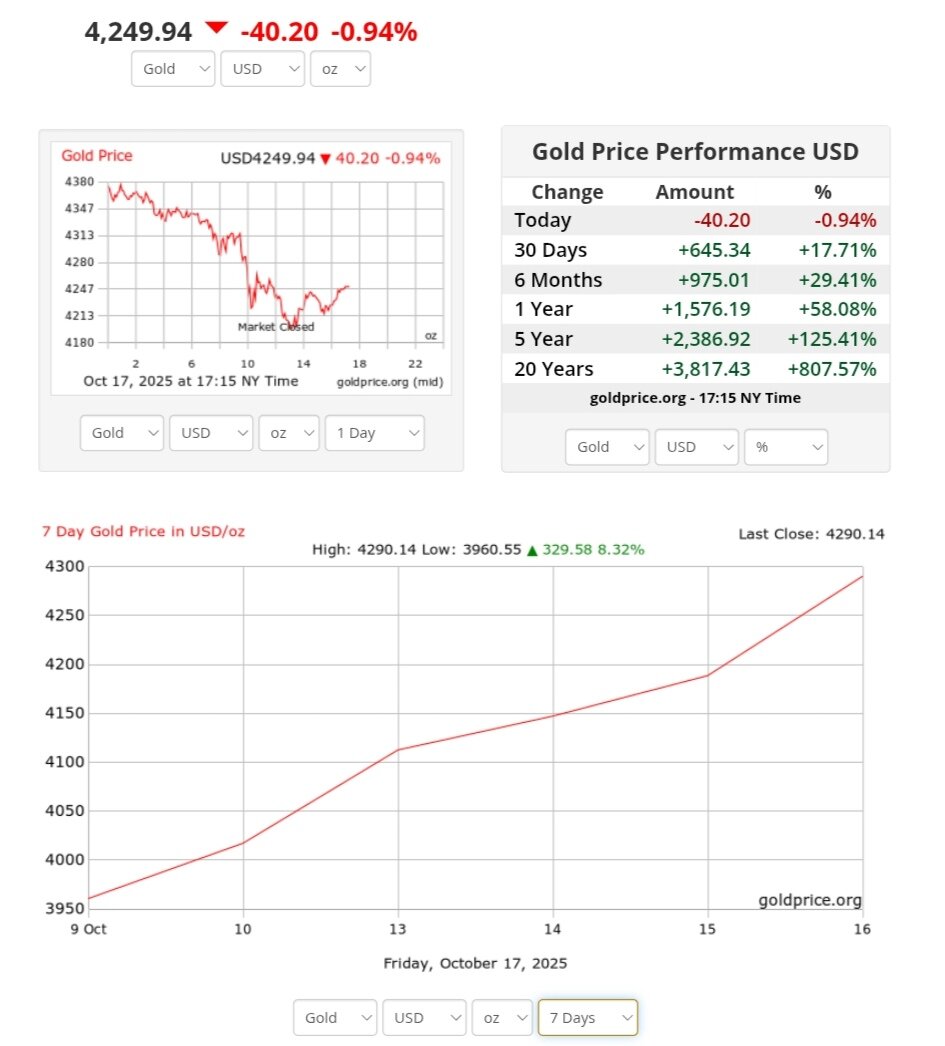
Task: Click the green up triangle above 7 Day chart
Action: coord(532,550)
